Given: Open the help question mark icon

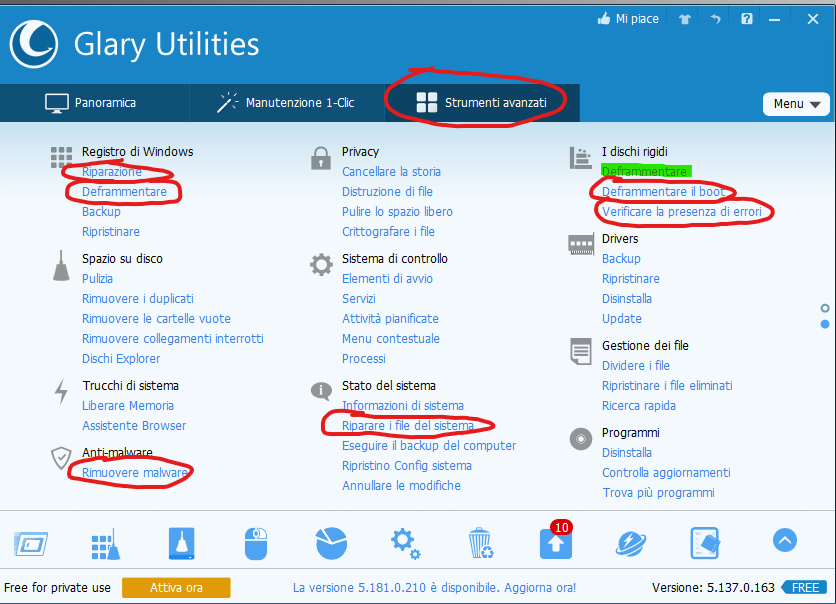Looking at the screenshot, I should point(746,19).
